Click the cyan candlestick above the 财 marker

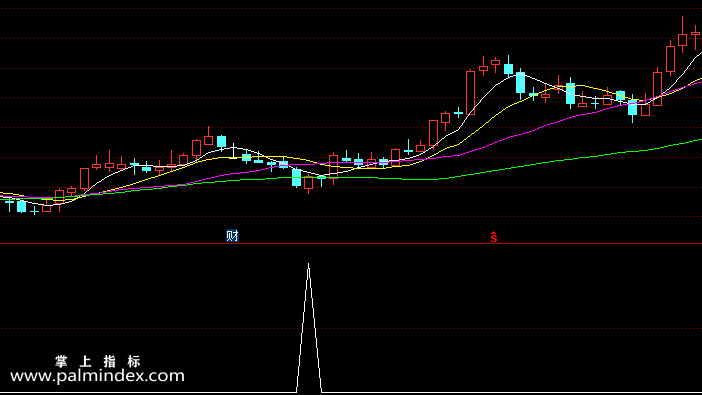tap(221, 142)
